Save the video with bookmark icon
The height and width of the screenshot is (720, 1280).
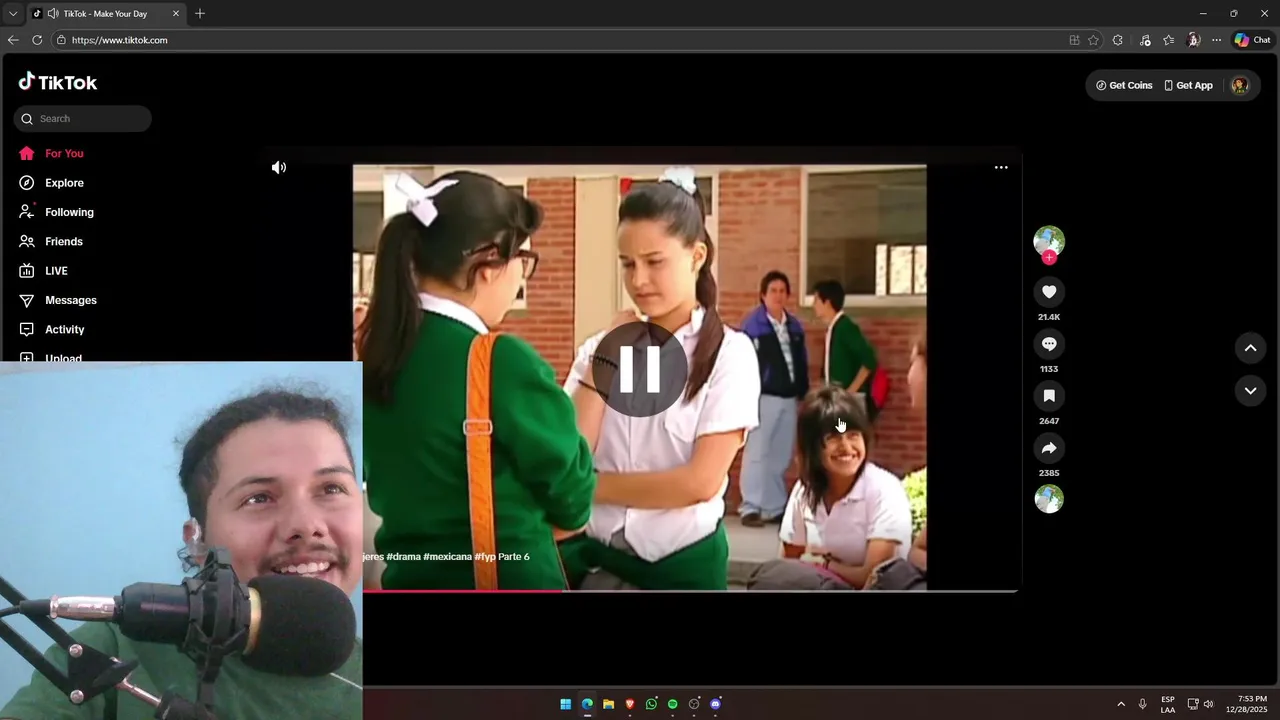1049,396
